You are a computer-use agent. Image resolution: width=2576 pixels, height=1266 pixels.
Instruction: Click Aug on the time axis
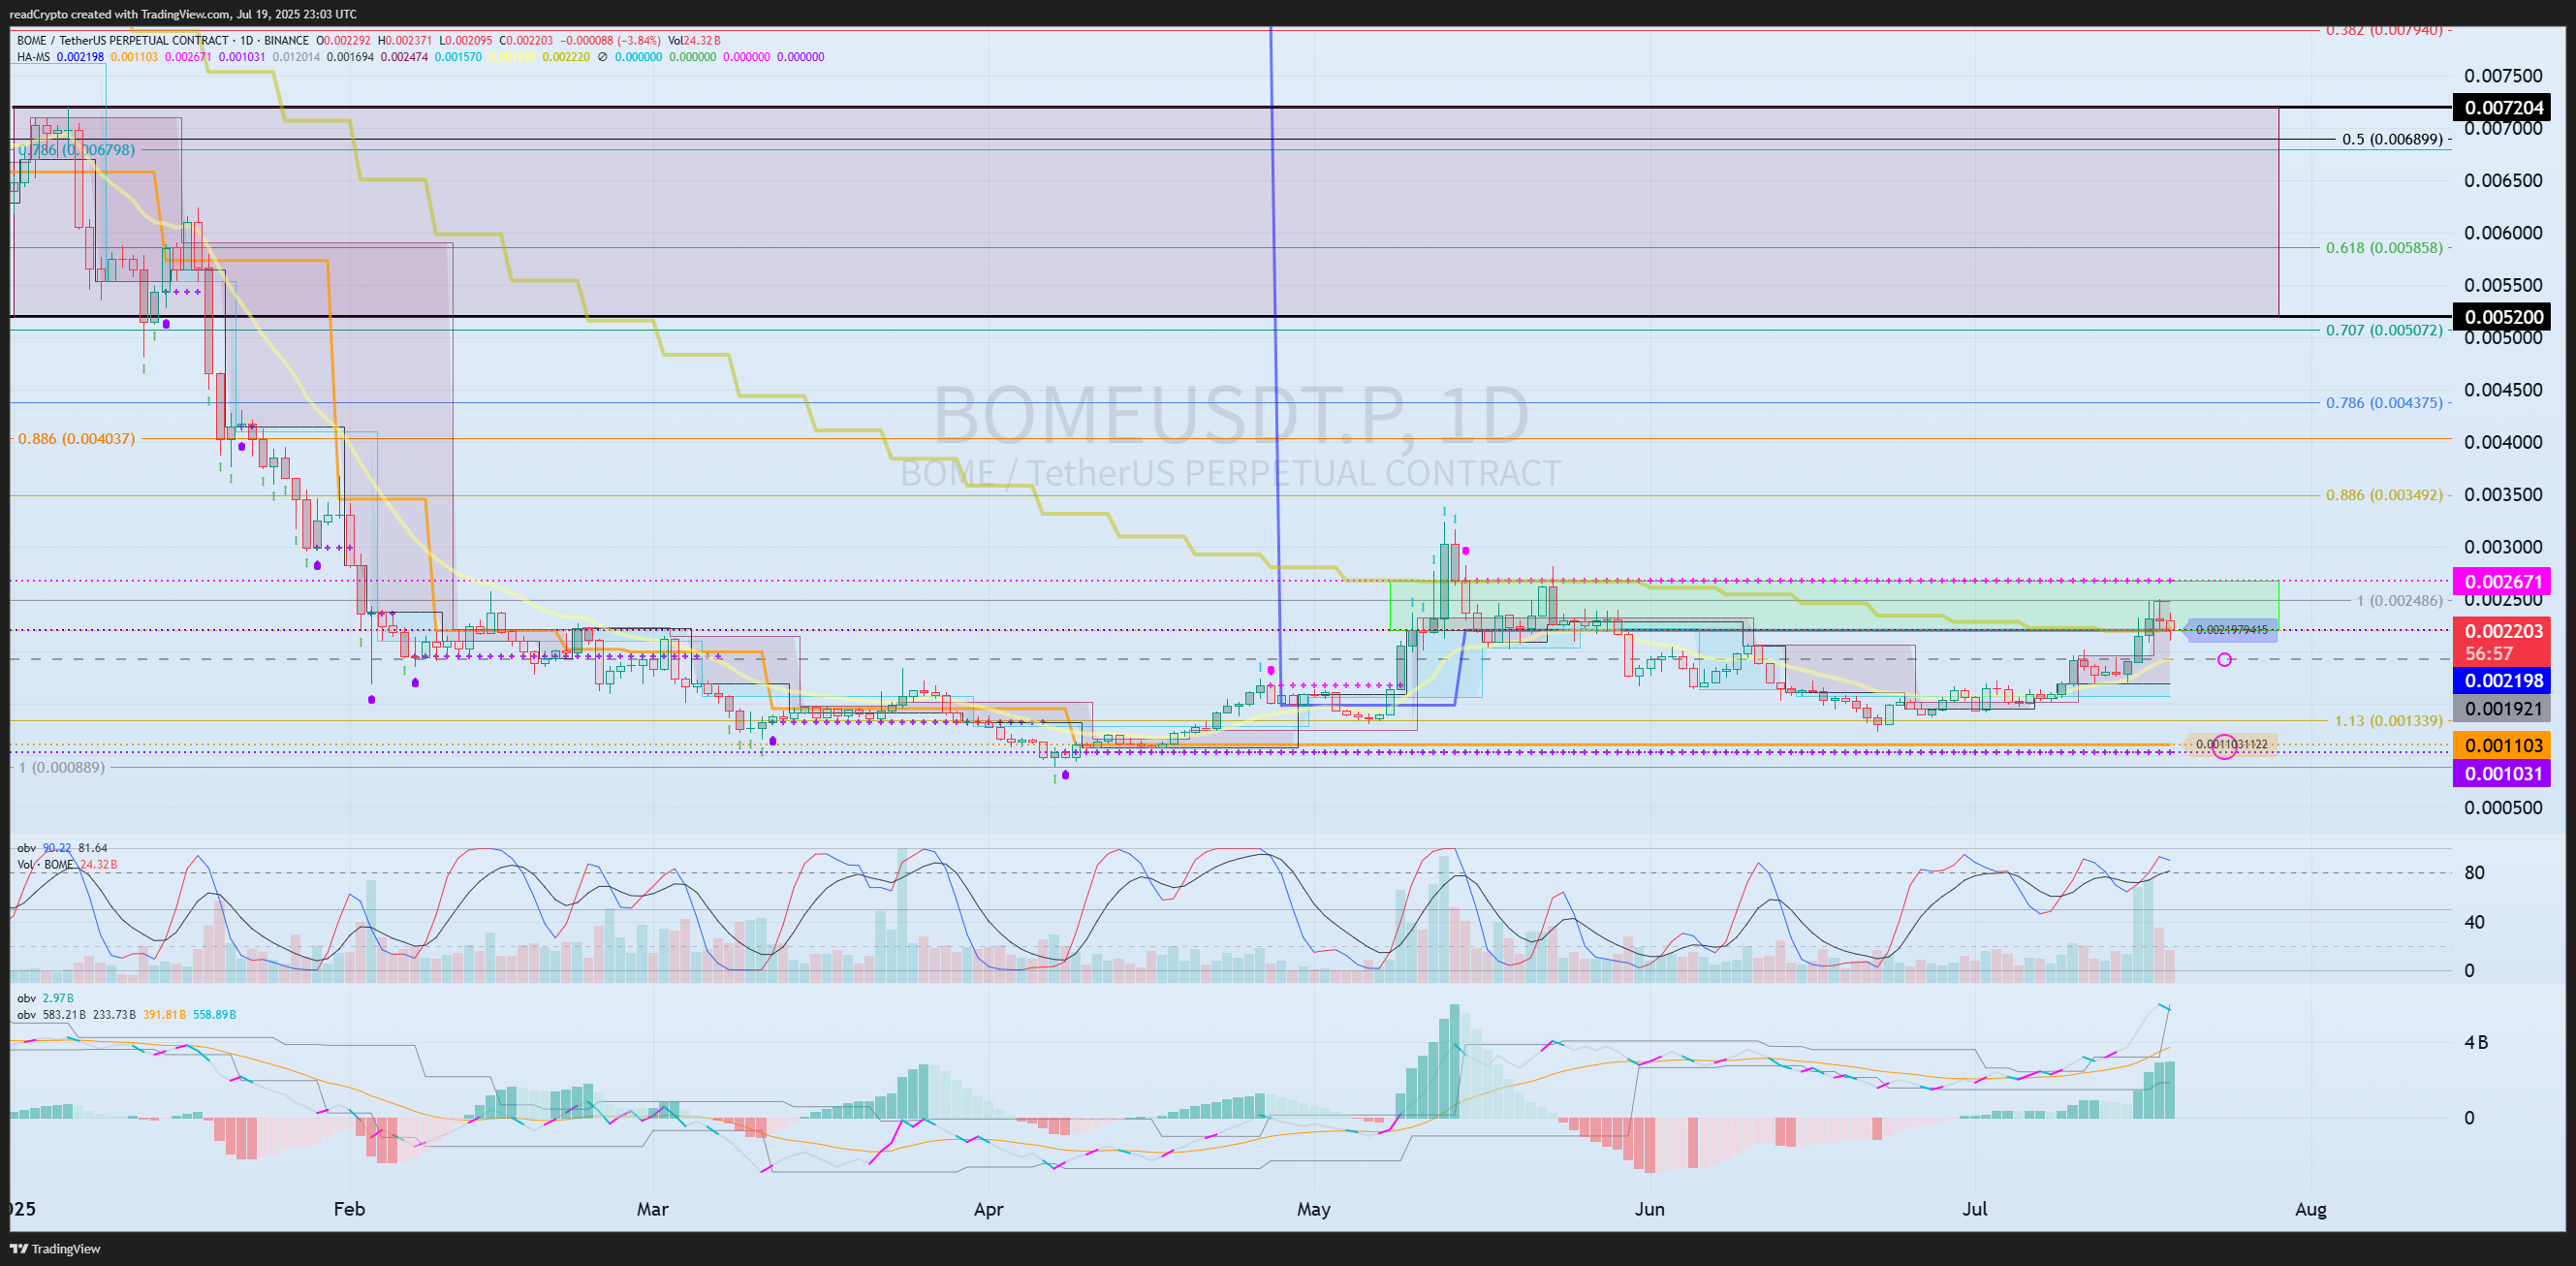pos(2311,1209)
